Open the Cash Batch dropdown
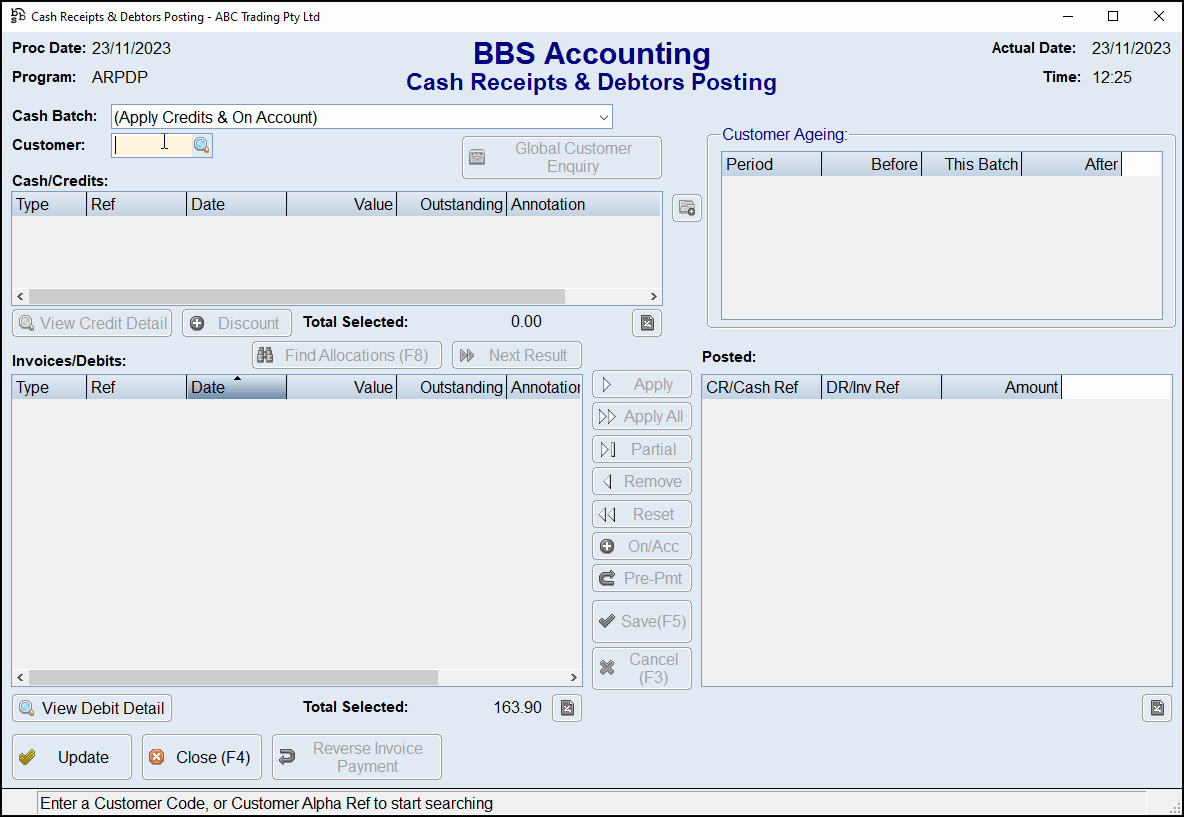This screenshot has width=1184, height=817. pyautogui.click(x=603, y=117)
